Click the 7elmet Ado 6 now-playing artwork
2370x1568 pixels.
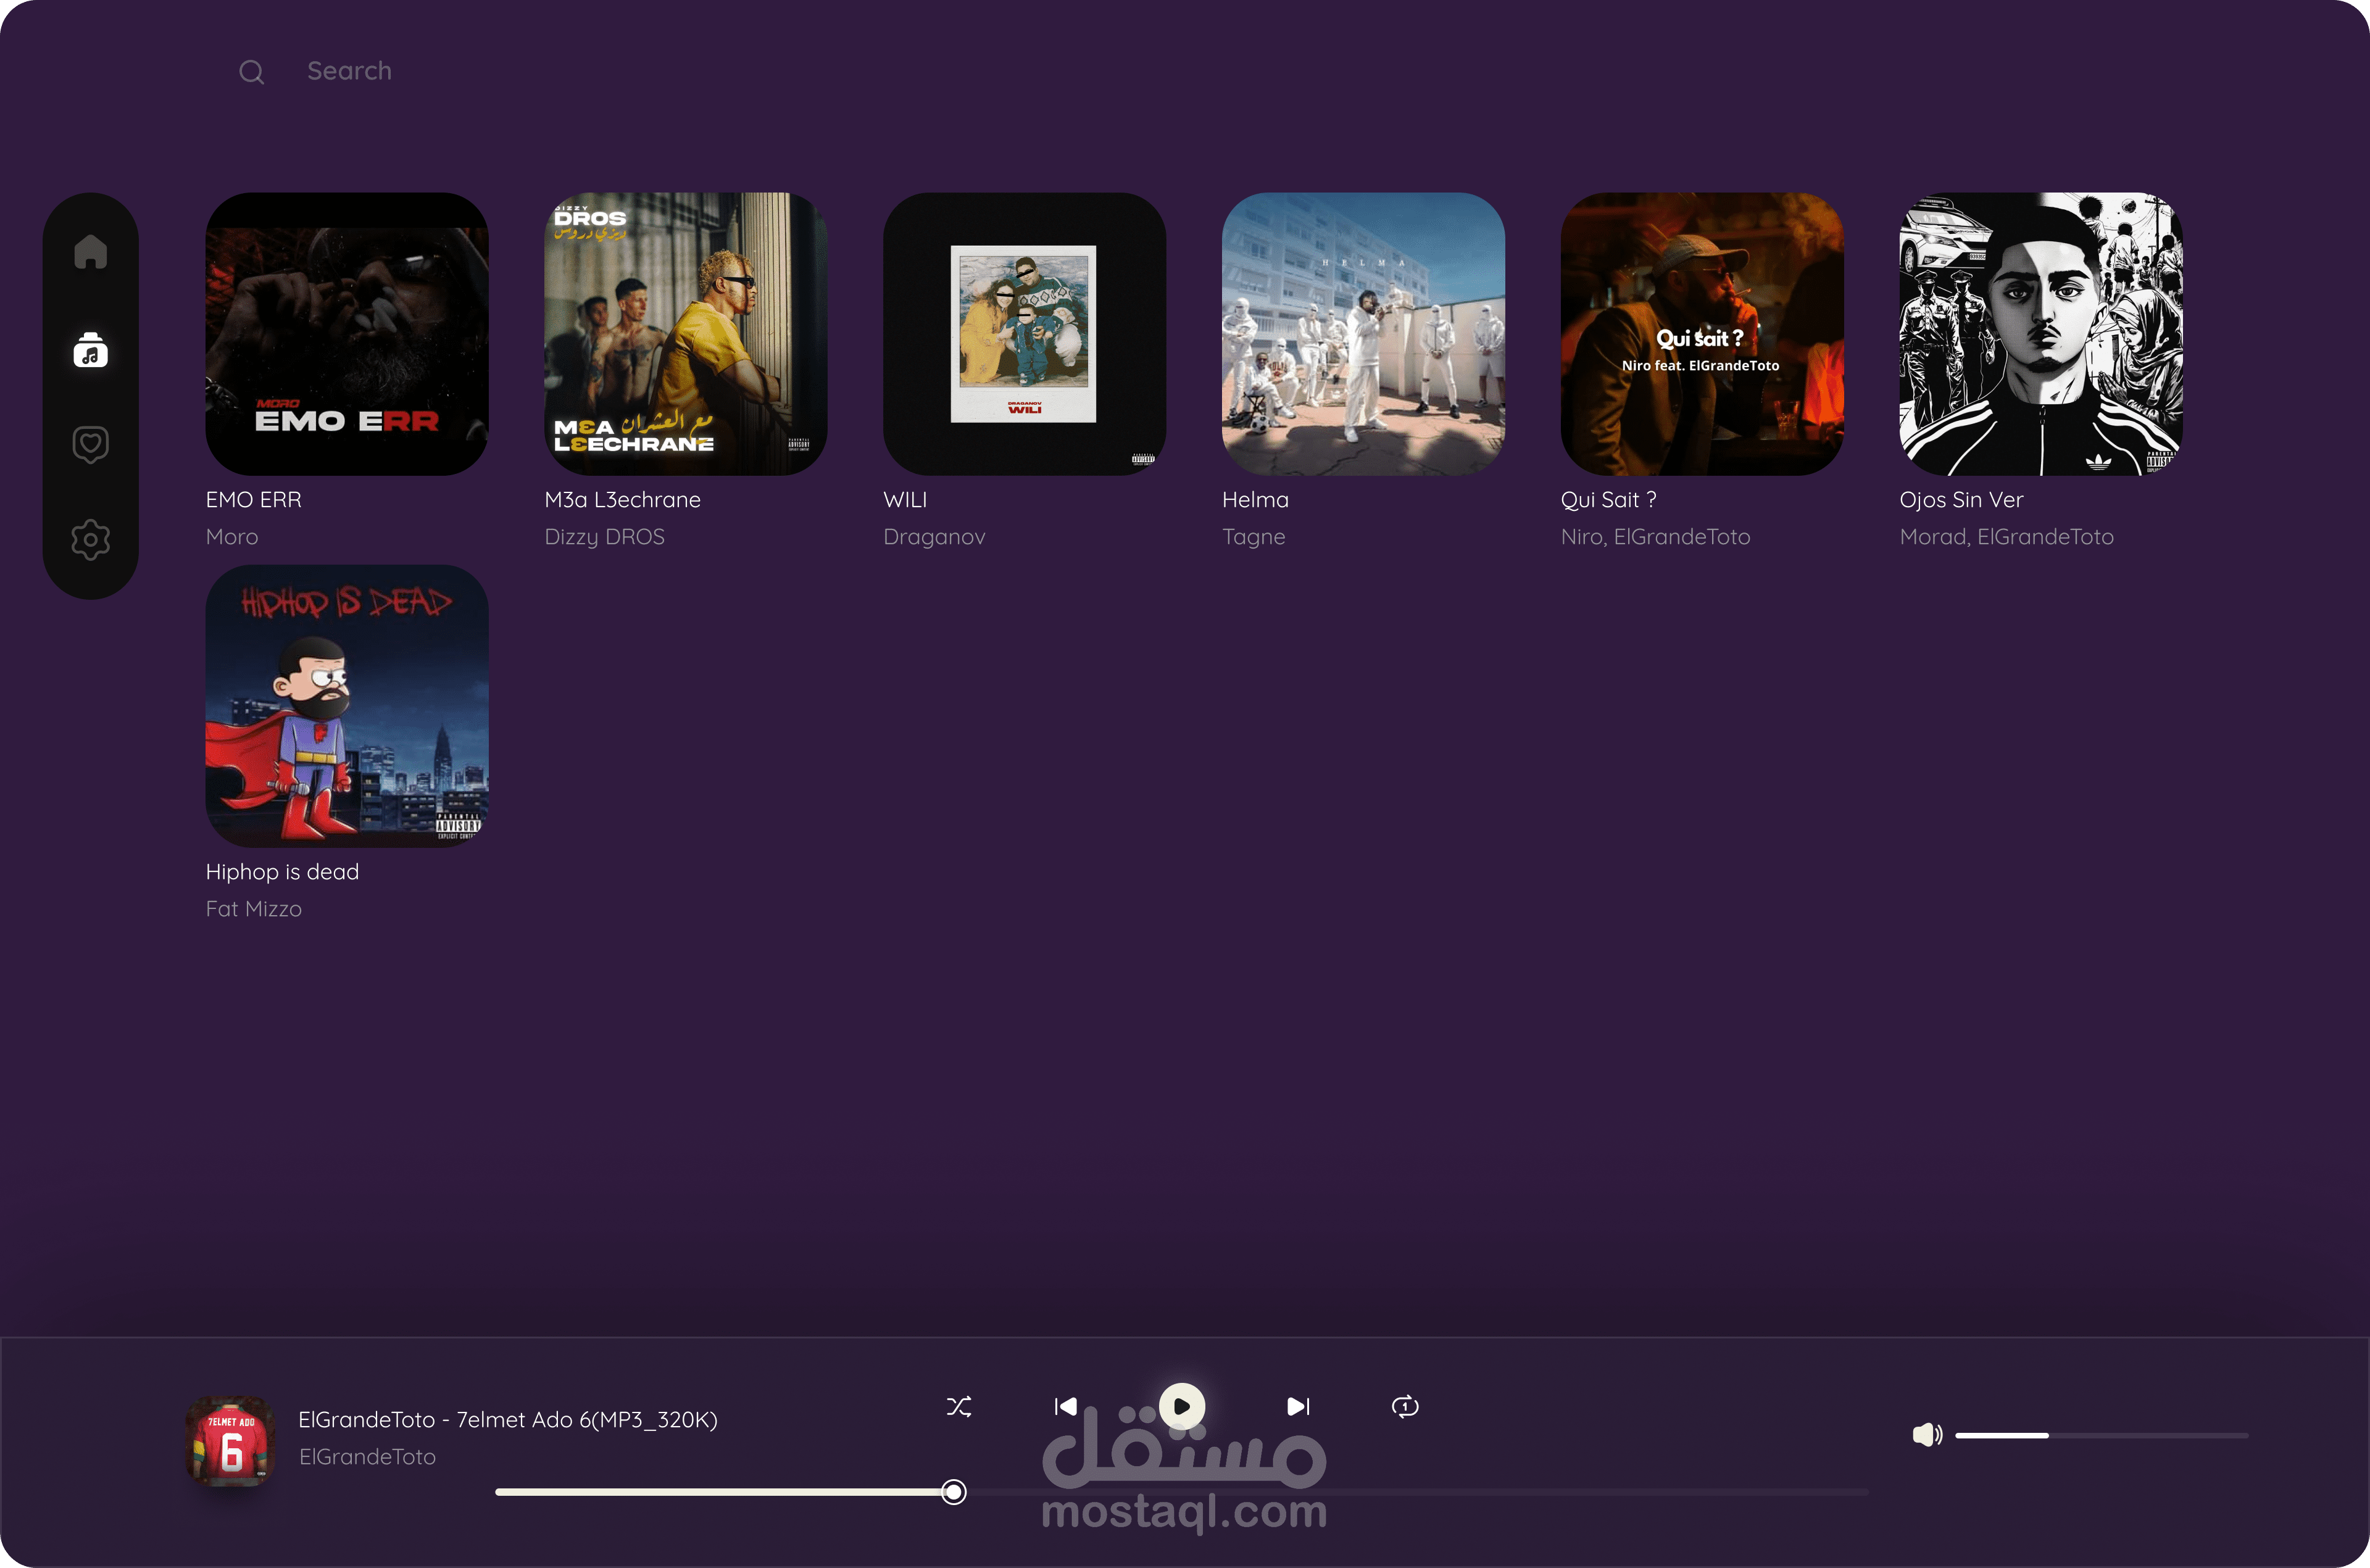pos(231,1441)
